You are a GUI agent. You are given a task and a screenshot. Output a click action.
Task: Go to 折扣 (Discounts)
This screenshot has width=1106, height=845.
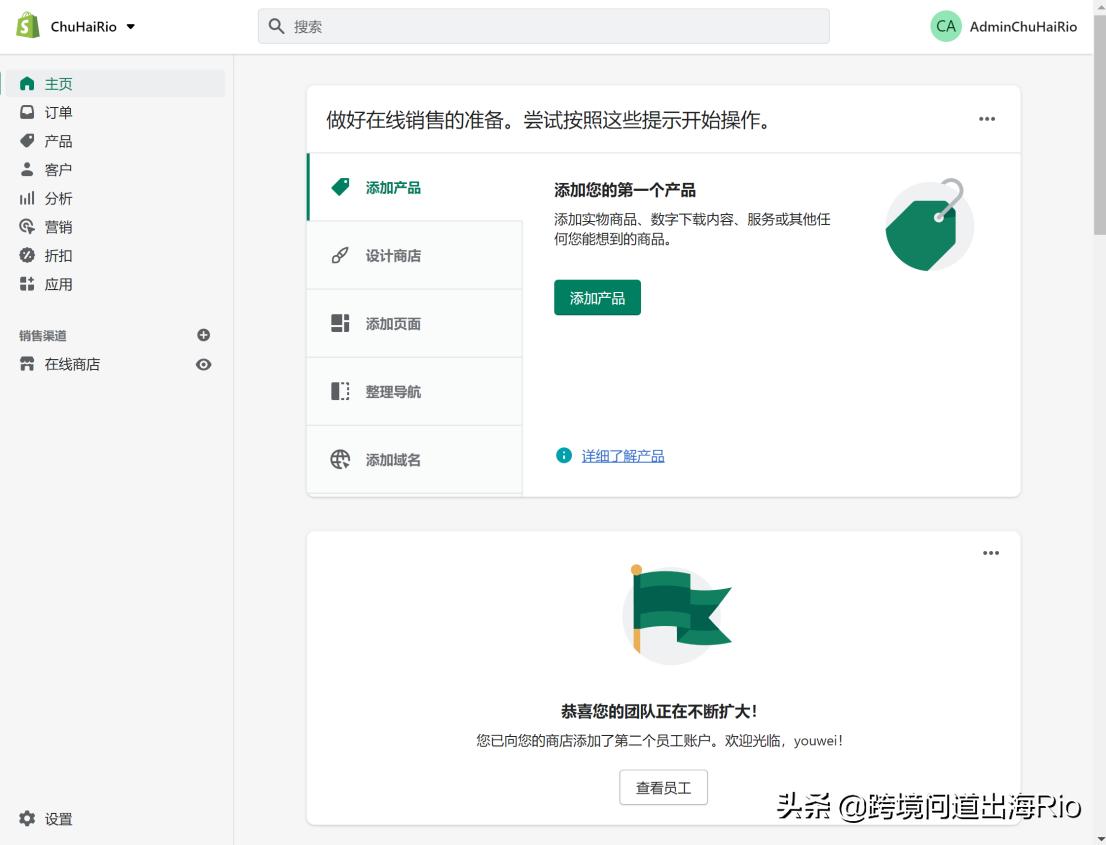coord(58,255)
